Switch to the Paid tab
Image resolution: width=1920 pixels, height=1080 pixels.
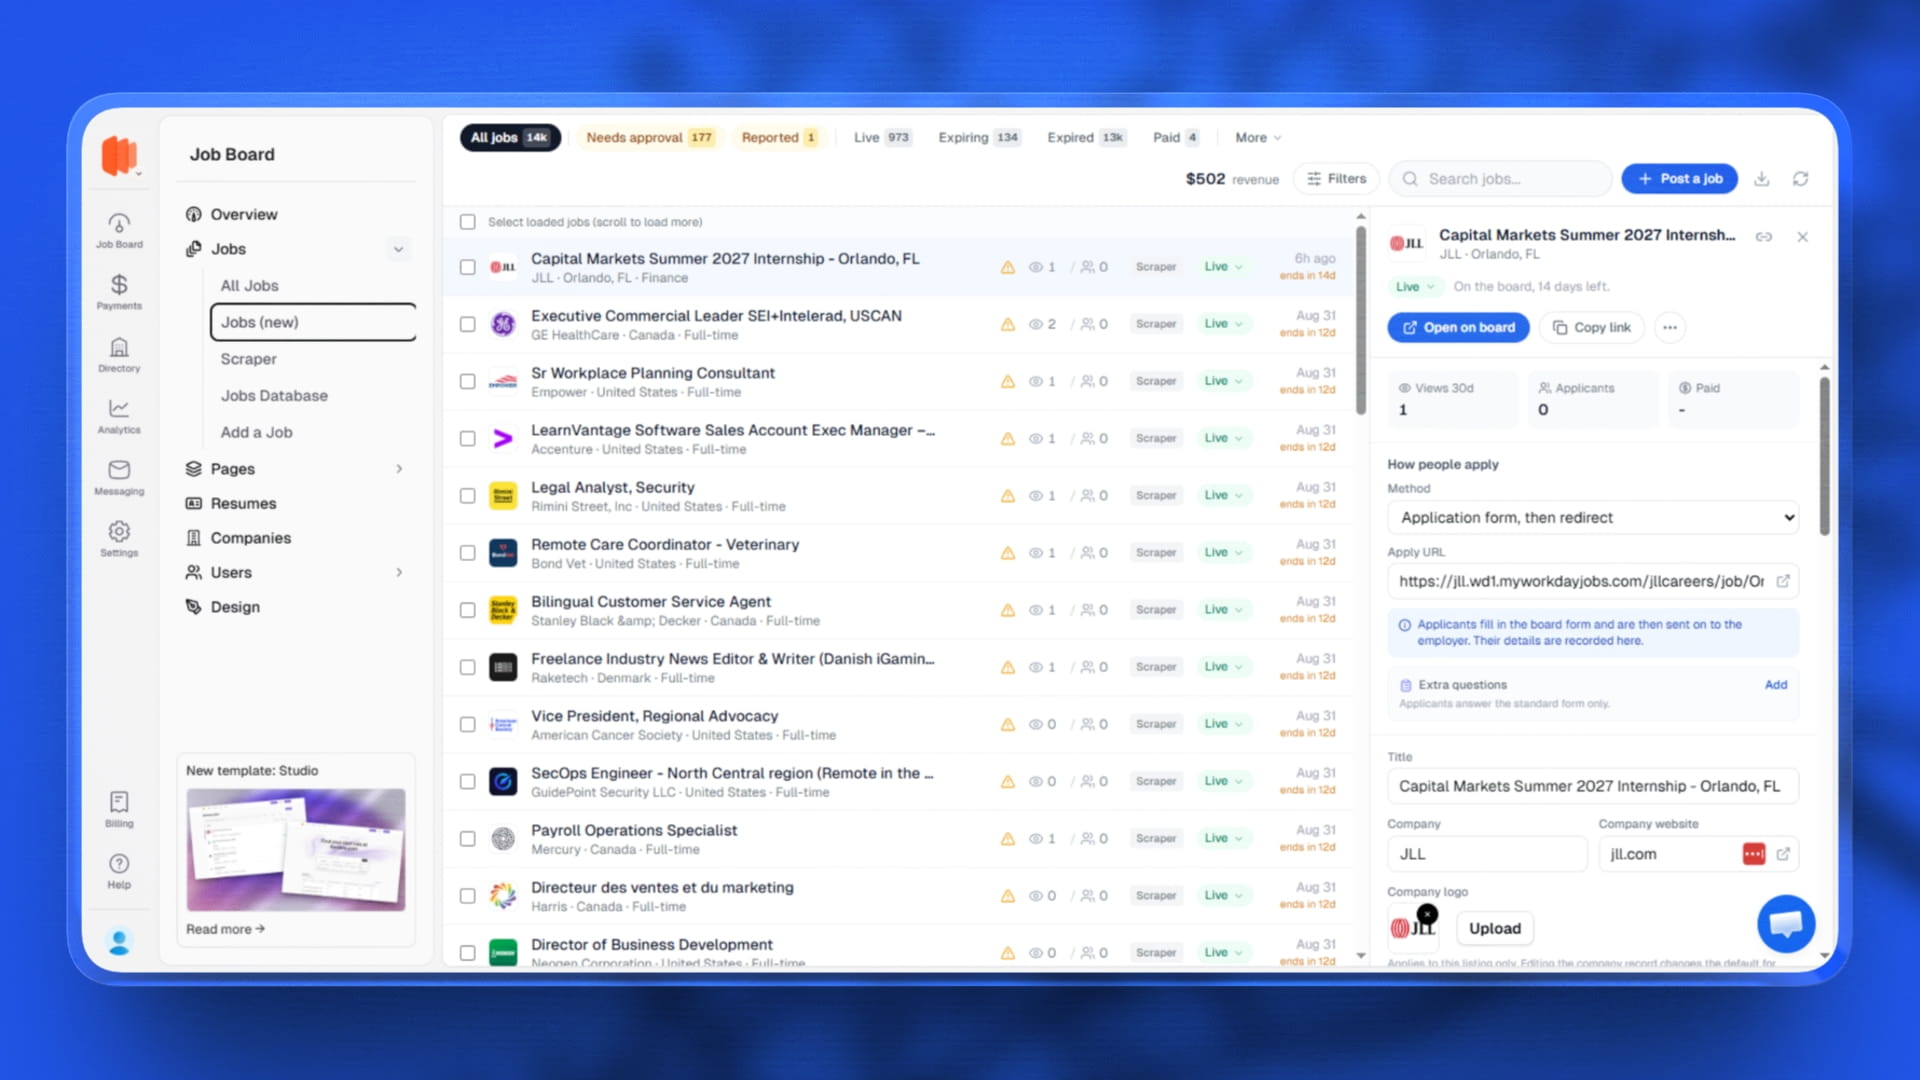tap(1175, 138)
